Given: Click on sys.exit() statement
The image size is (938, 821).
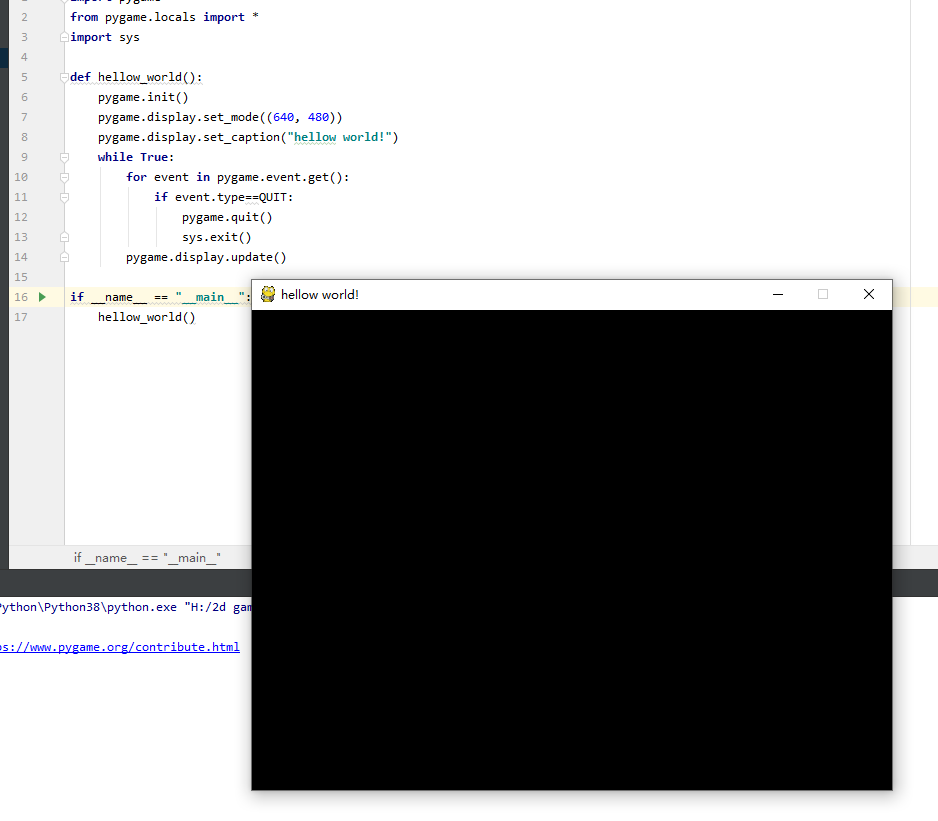Looking at the screenshot, I should pos(217,238).
